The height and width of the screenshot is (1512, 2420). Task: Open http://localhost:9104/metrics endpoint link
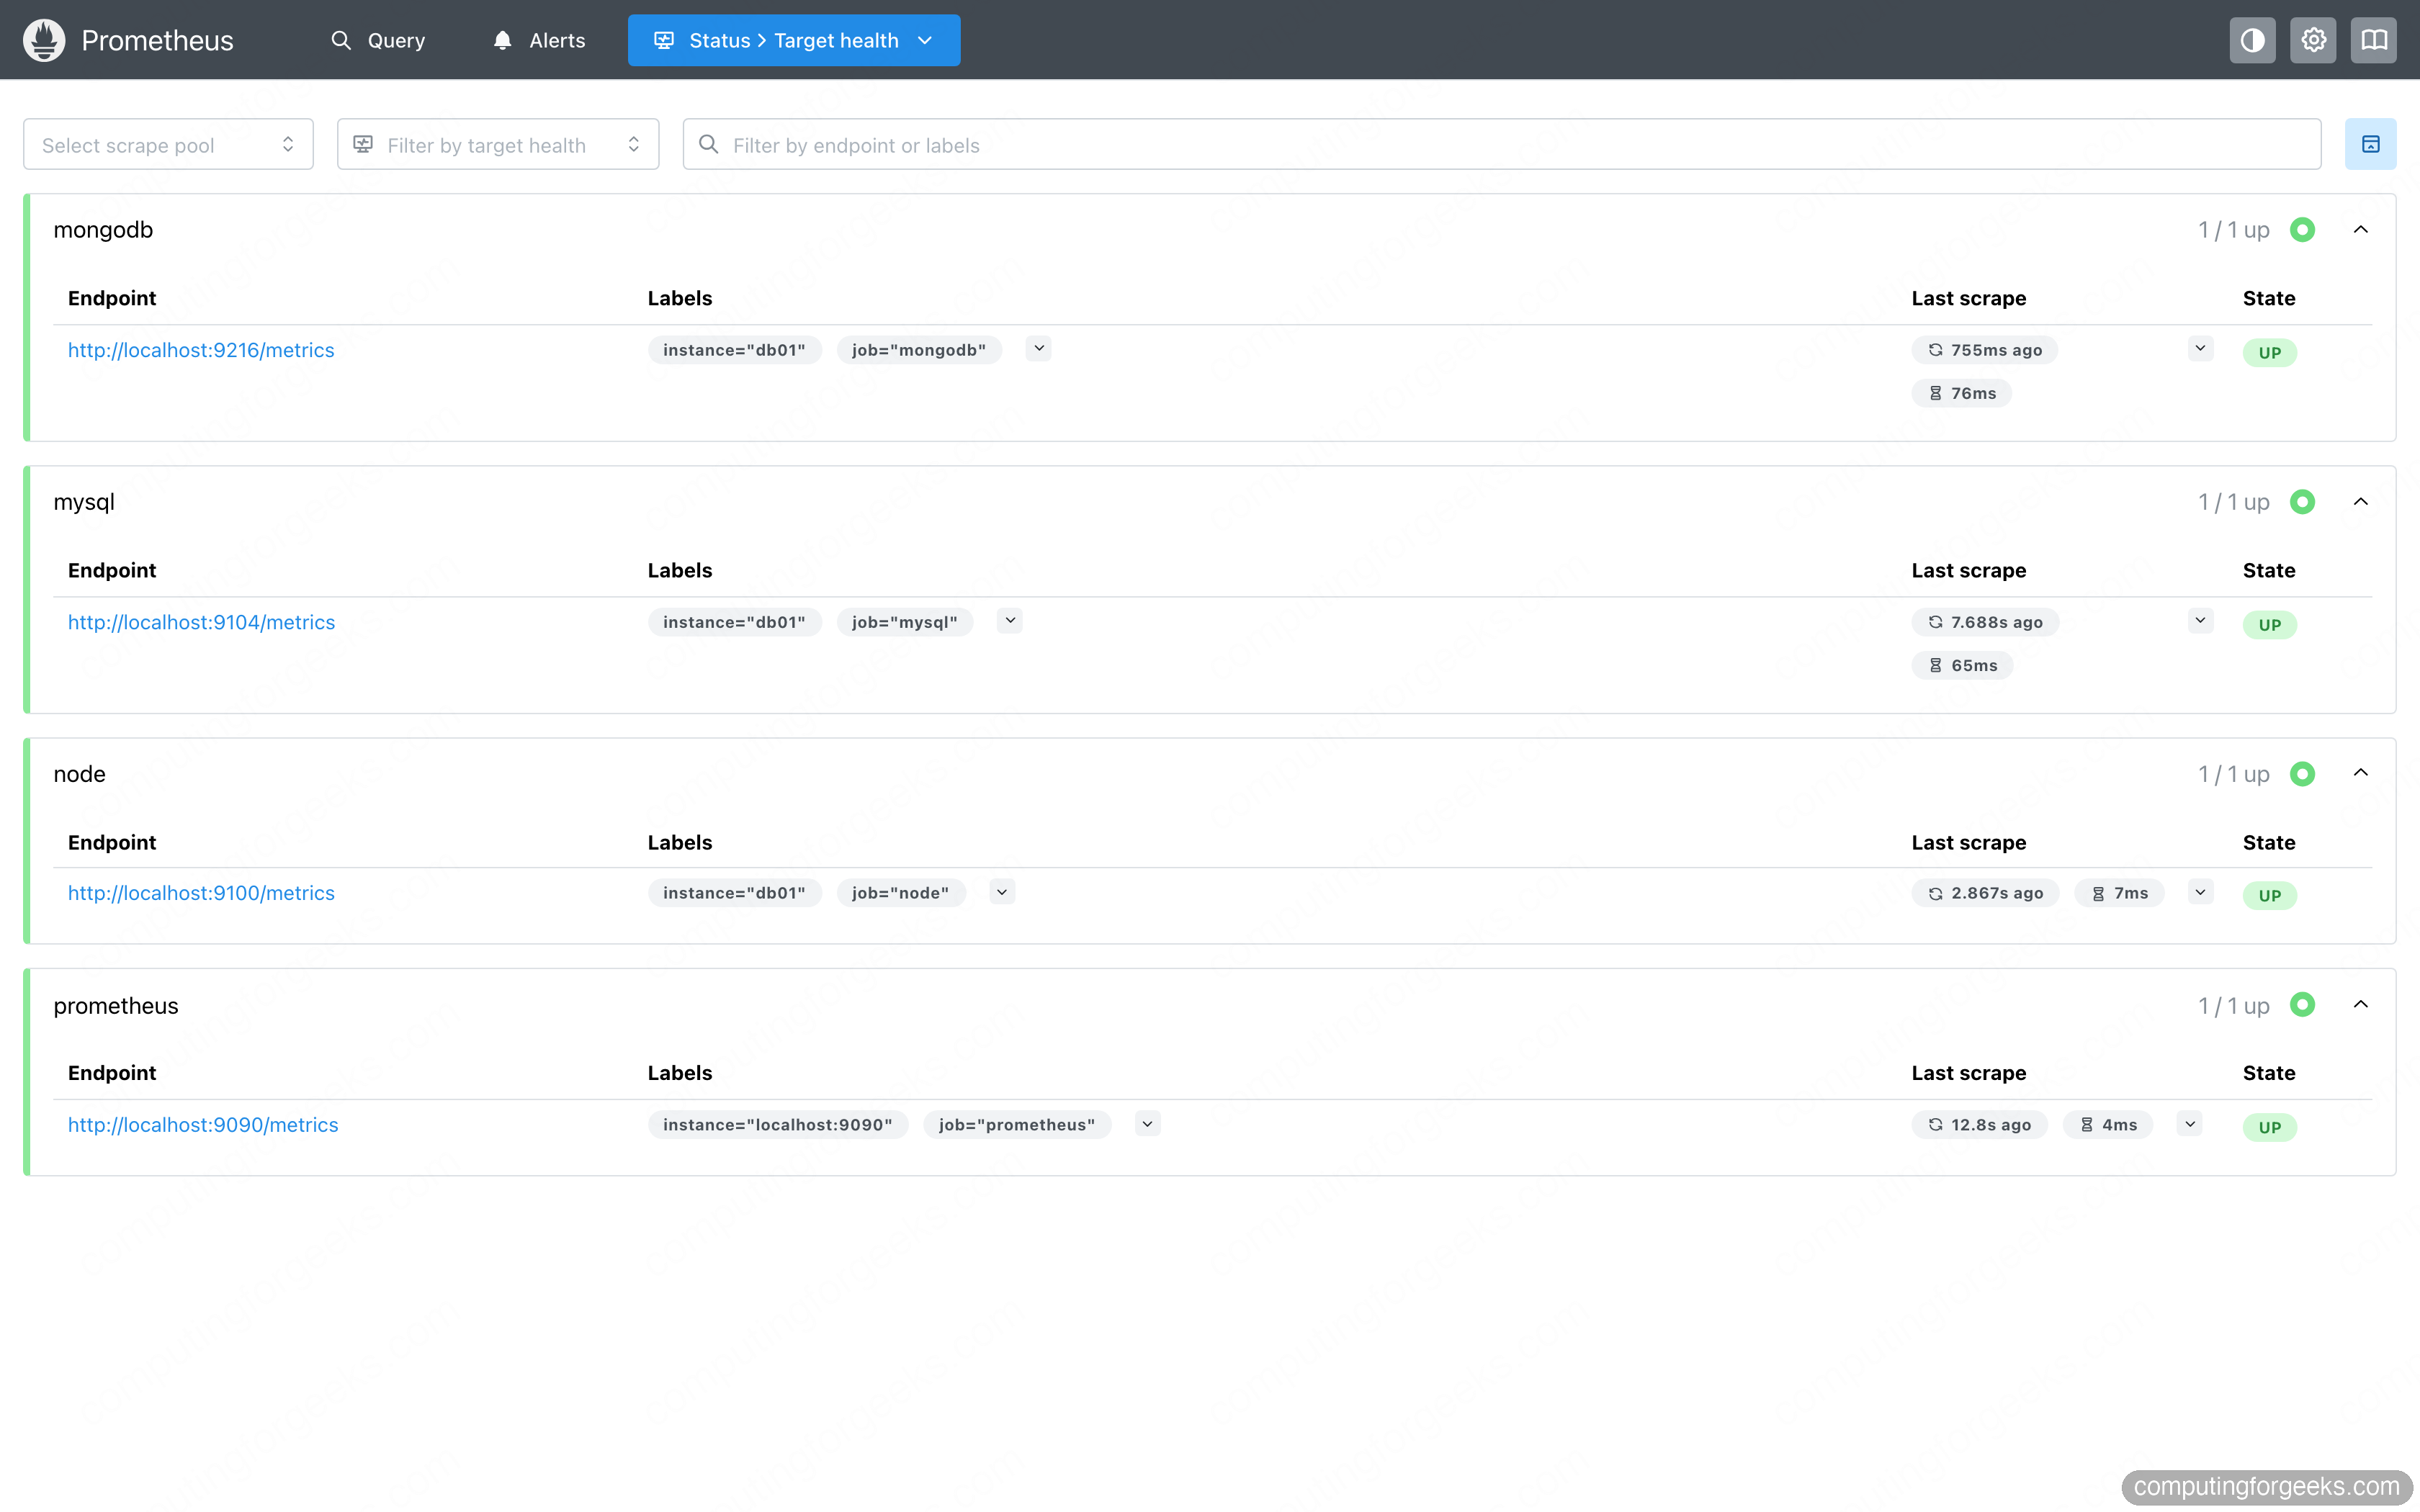click(201, 622)
